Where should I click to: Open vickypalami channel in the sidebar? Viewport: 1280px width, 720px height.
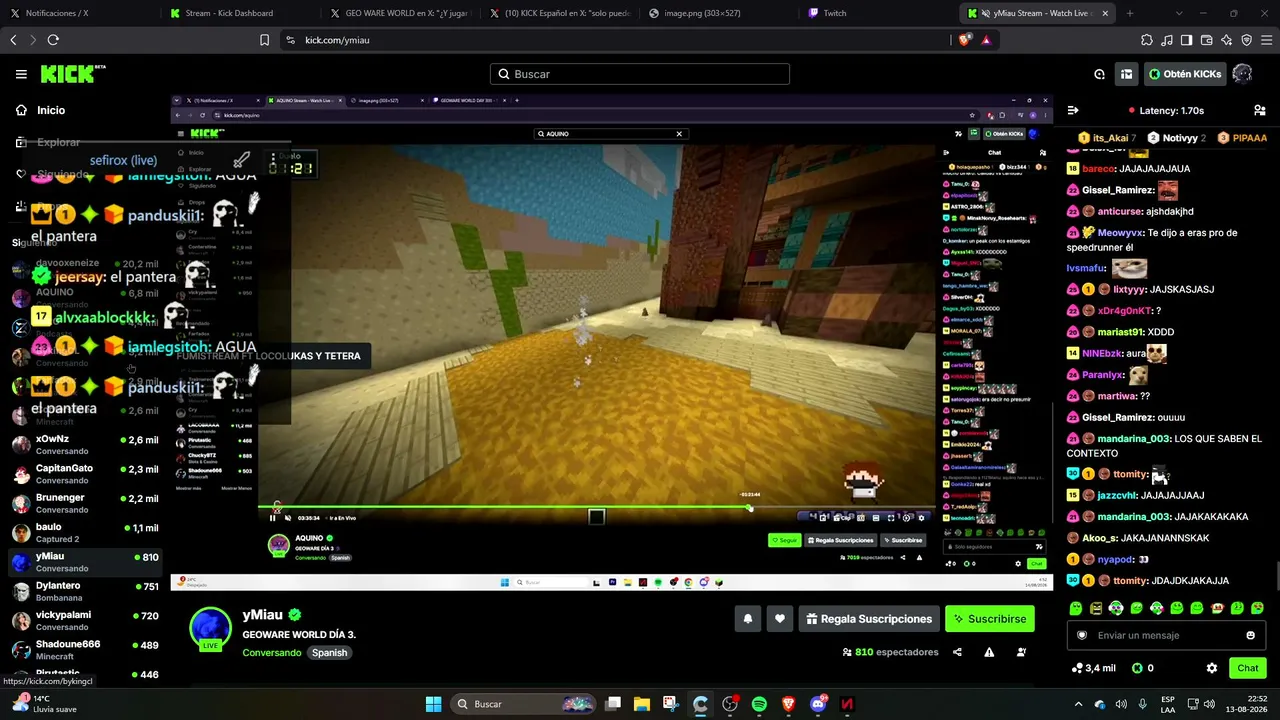pyautogui.click(x=85, y=621)
